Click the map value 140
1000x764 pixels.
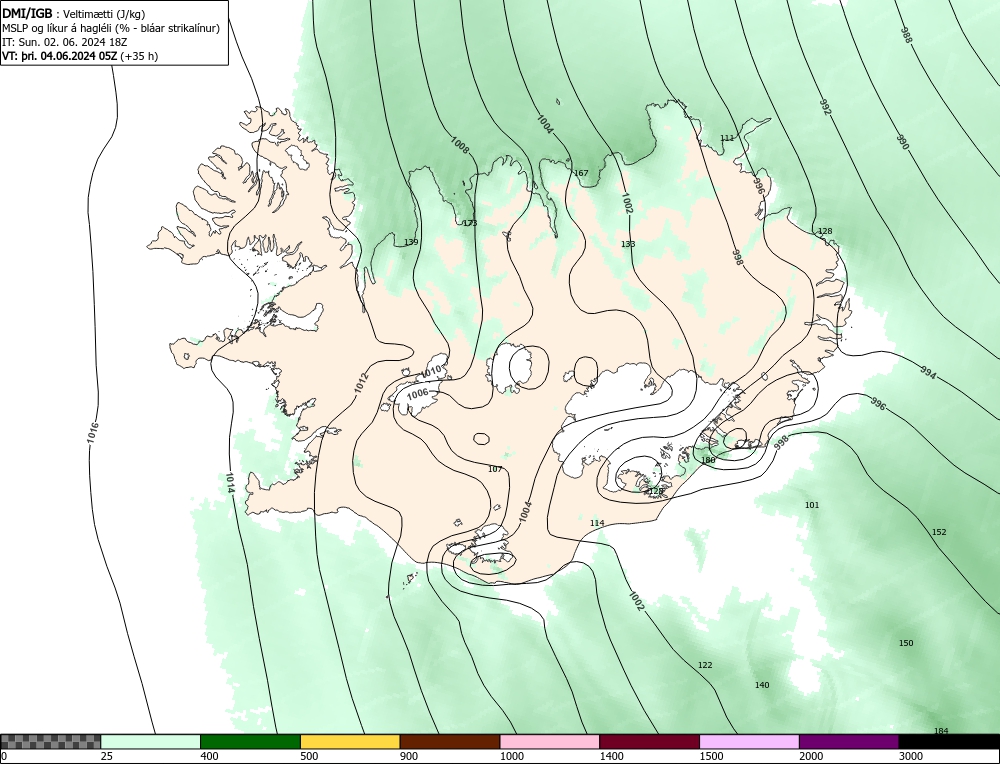tap(762, 685)
